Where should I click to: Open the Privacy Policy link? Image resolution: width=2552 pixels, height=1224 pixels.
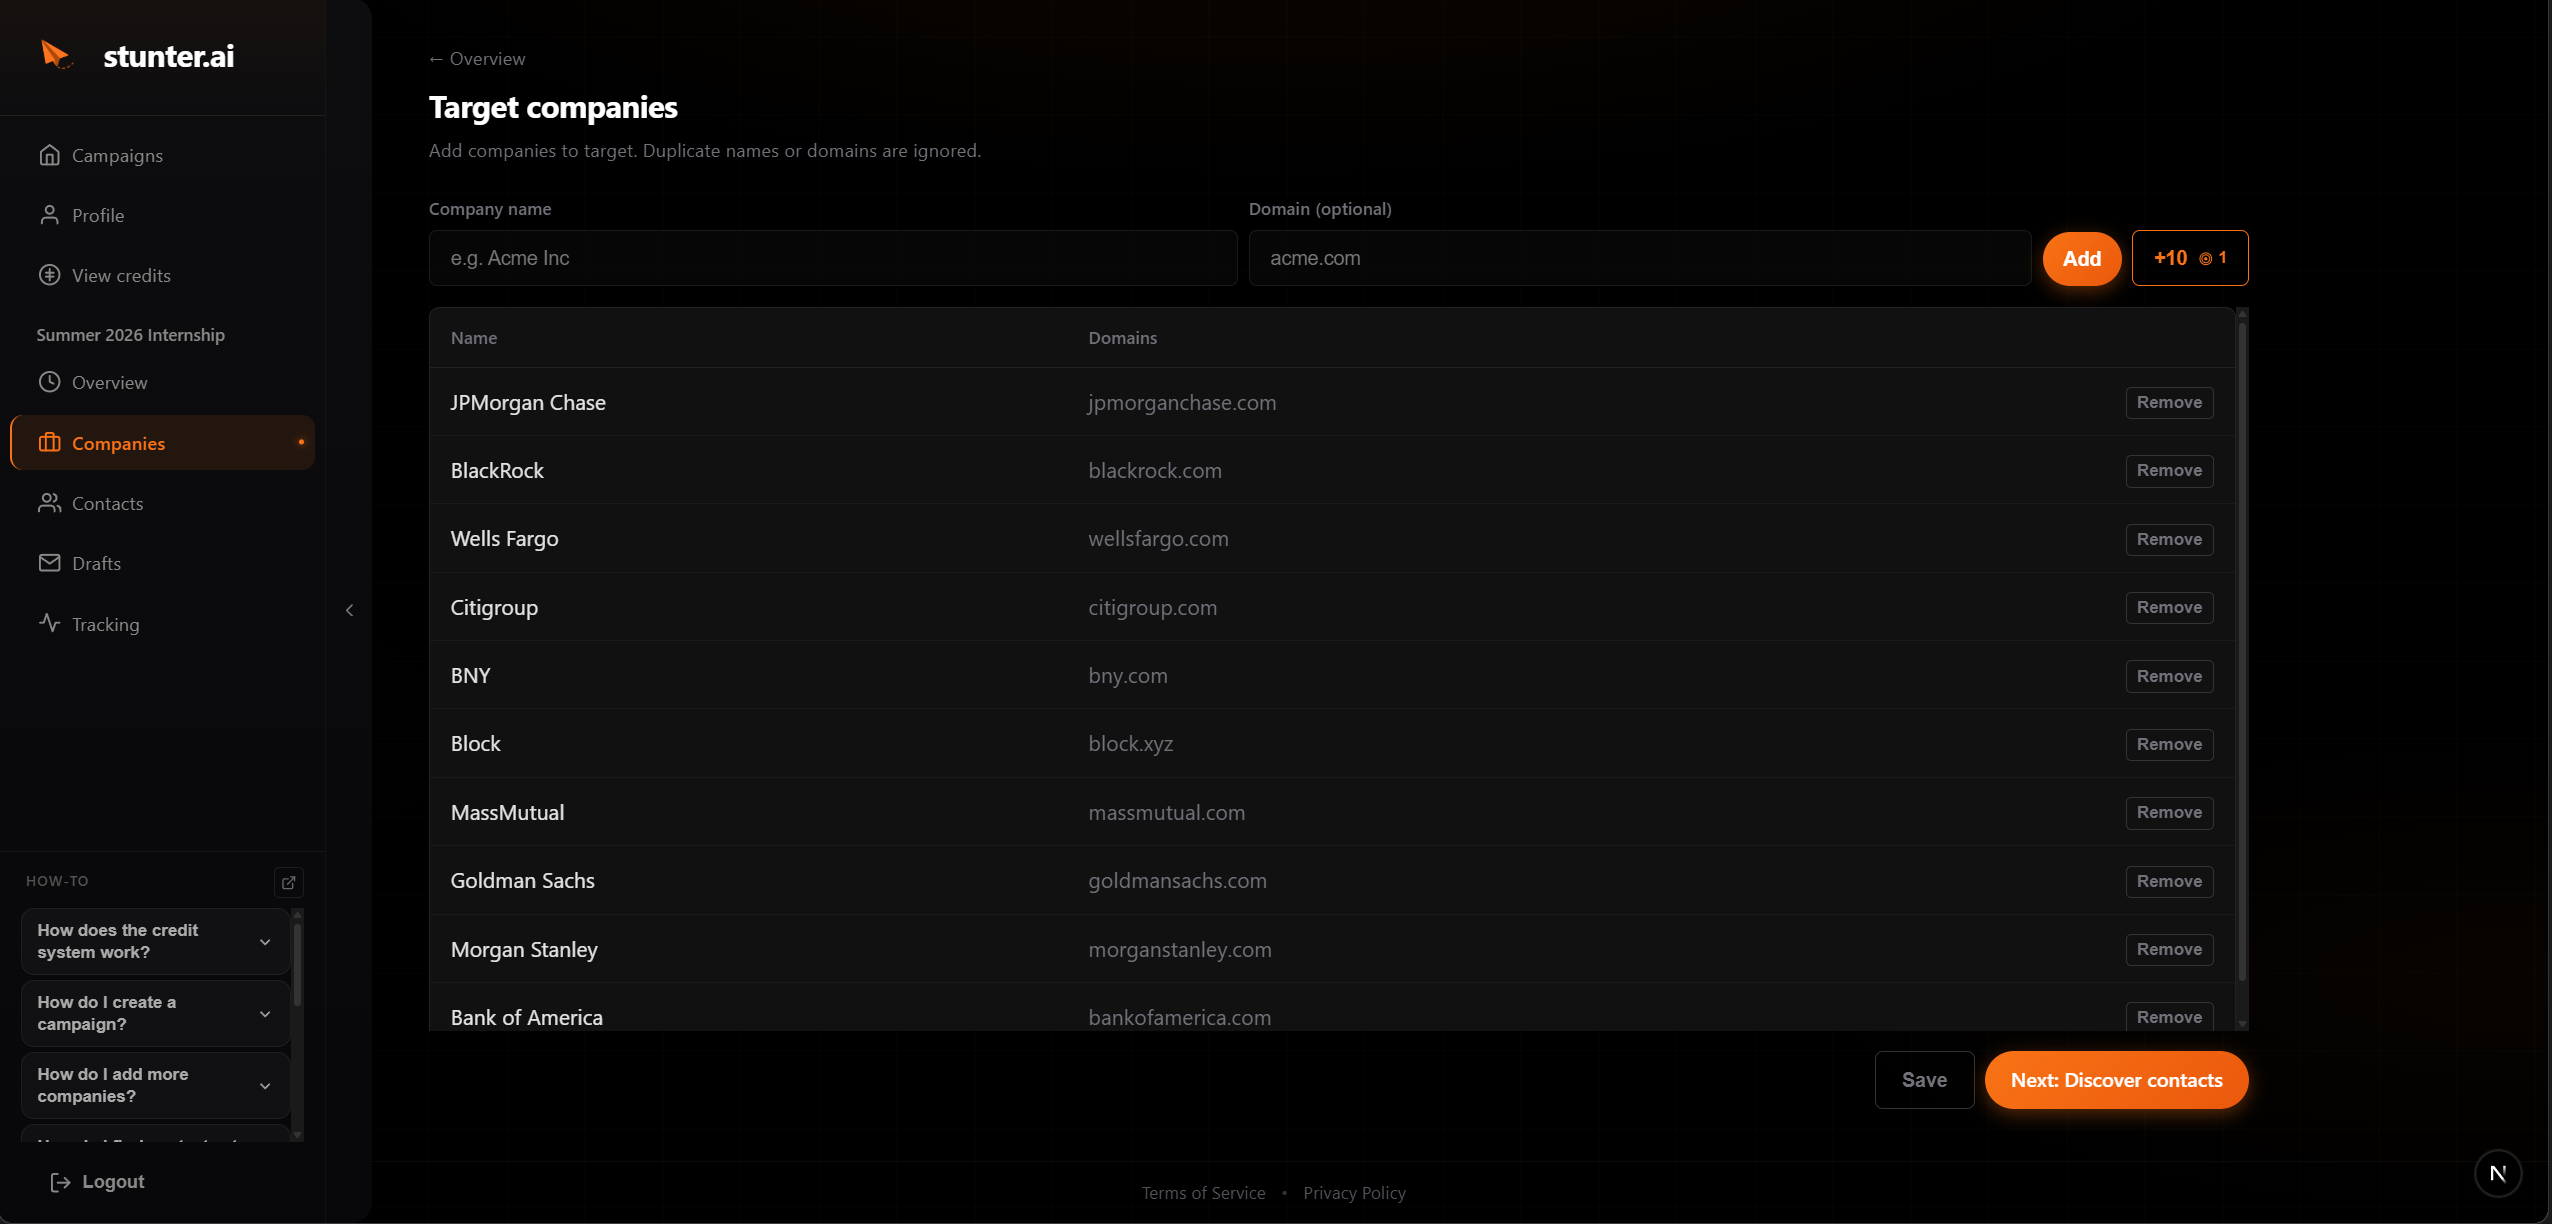(x=1354, y=1193)
